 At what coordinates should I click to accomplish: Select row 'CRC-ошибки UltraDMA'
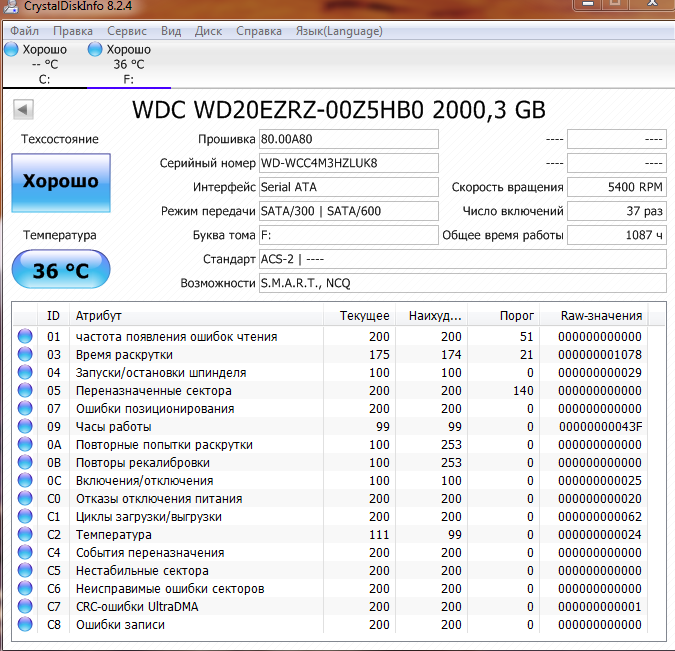pyautogui.click(x=330, y=607)
